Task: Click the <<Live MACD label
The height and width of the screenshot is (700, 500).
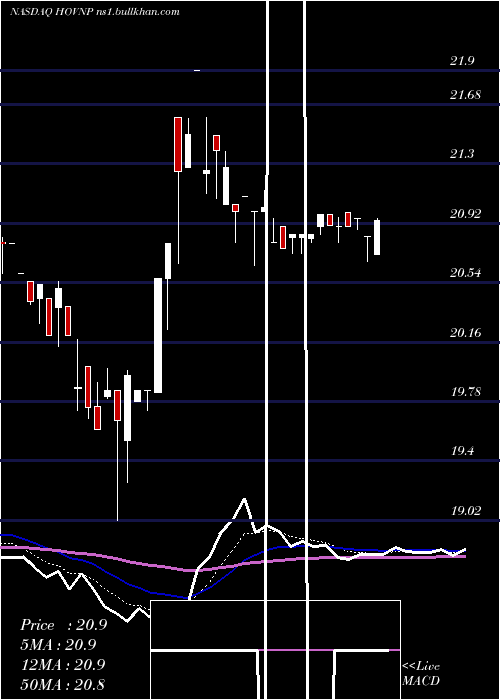Action: pos(421,674)
